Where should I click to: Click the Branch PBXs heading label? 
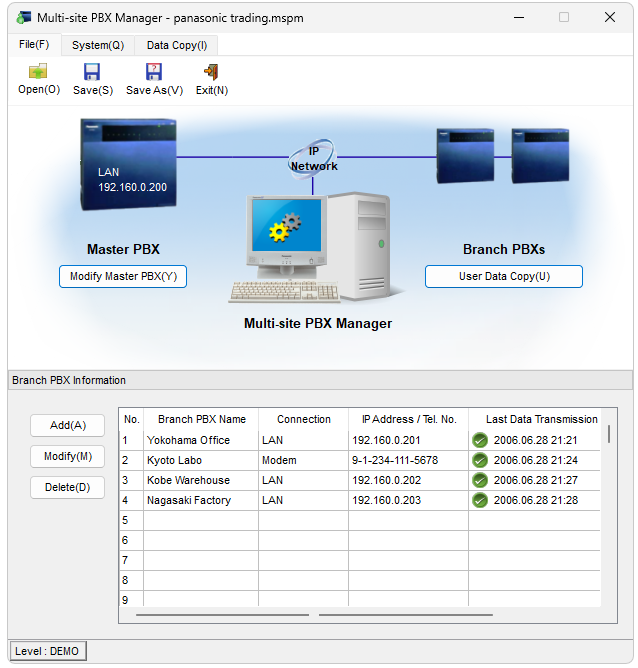coord(504,249)
